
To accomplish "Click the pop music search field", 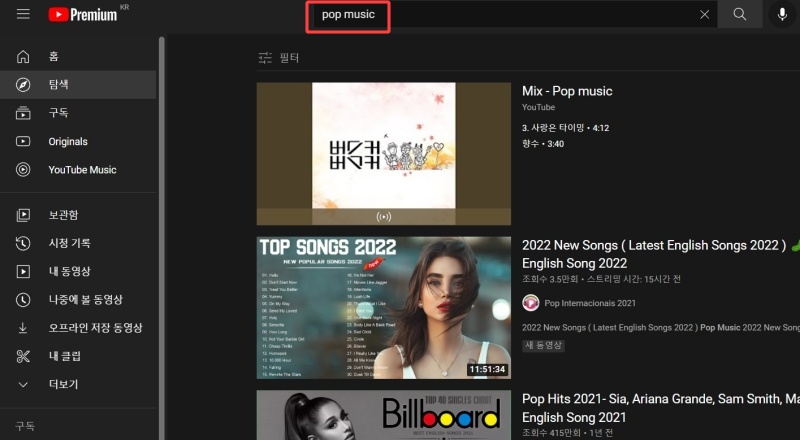I will tap(512, 14).
